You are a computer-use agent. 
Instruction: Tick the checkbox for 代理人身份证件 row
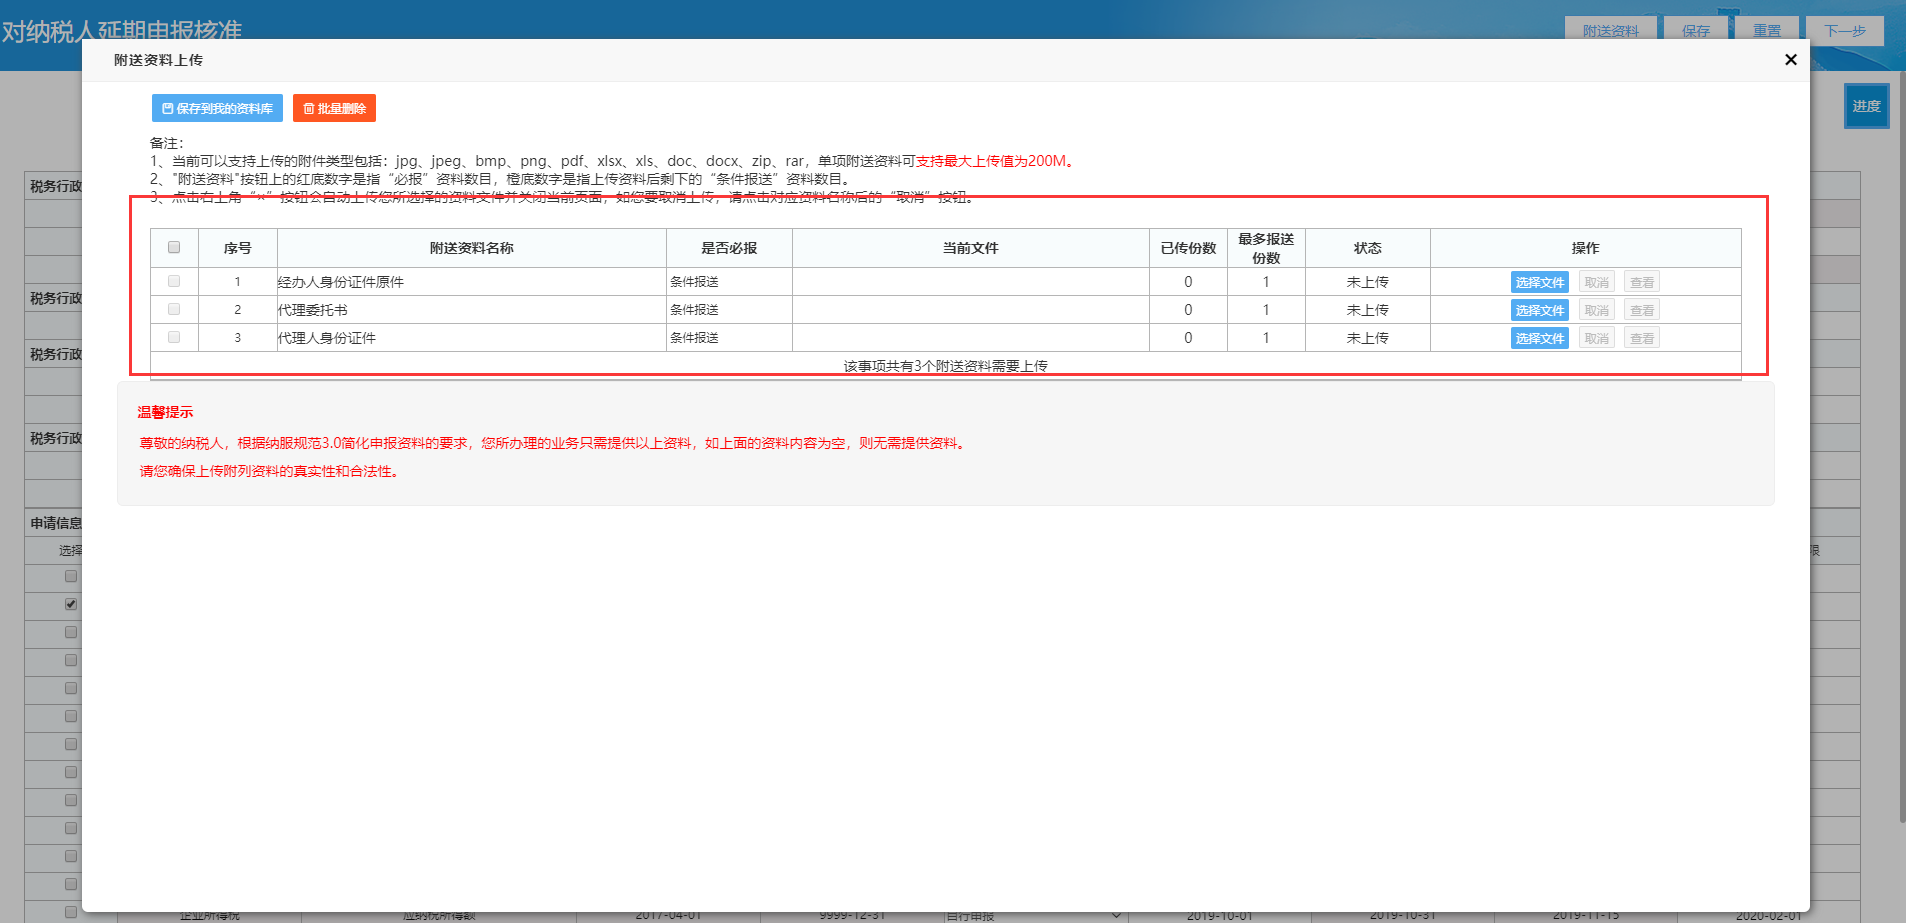pos(174,337)
